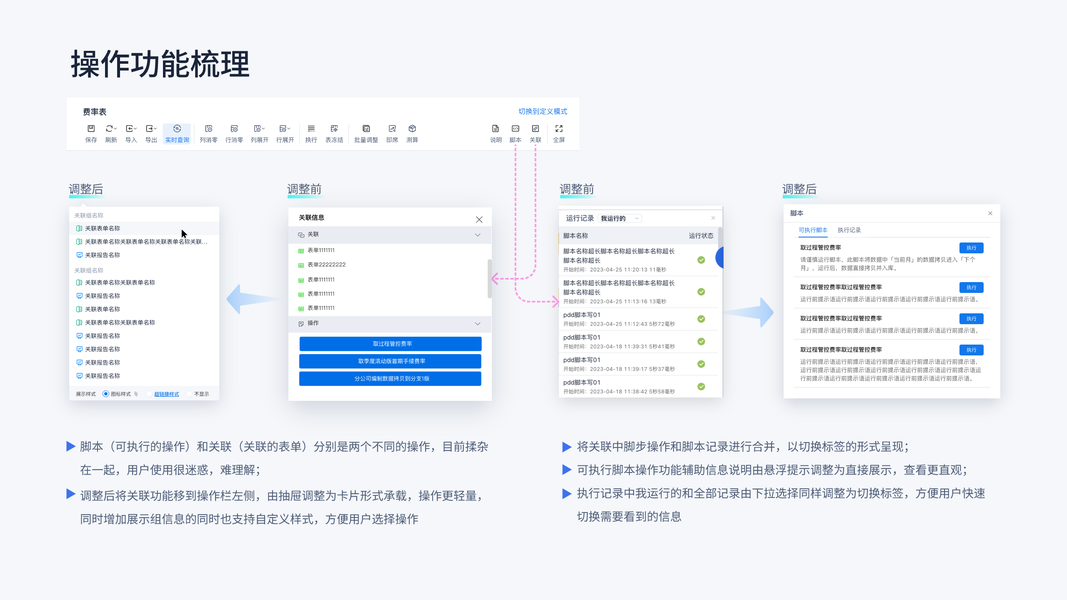Close the 运行记录 panel
This screenshot has width=1067, height=600.
713,218
